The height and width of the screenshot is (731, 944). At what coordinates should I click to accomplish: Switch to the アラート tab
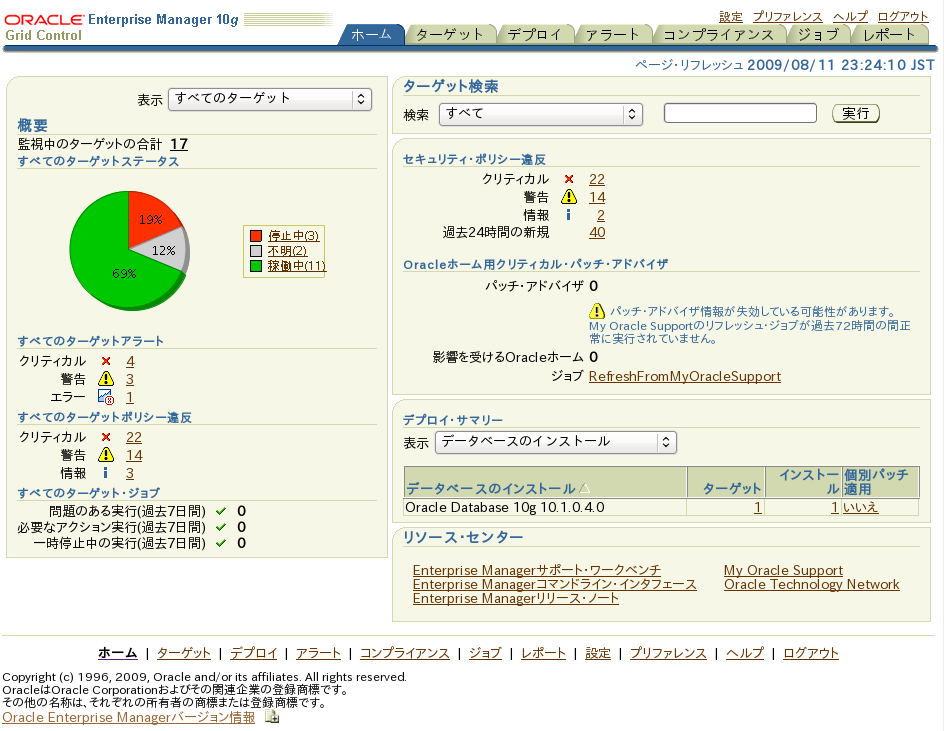pyautogui.click(x=612, y=35)
